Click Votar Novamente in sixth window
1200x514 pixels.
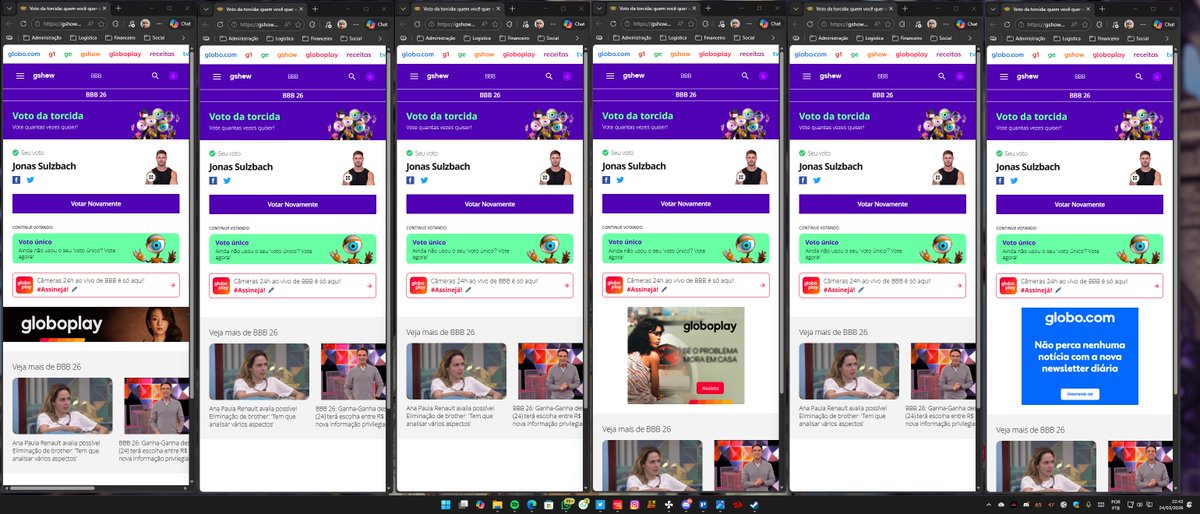coord(1081,203)
